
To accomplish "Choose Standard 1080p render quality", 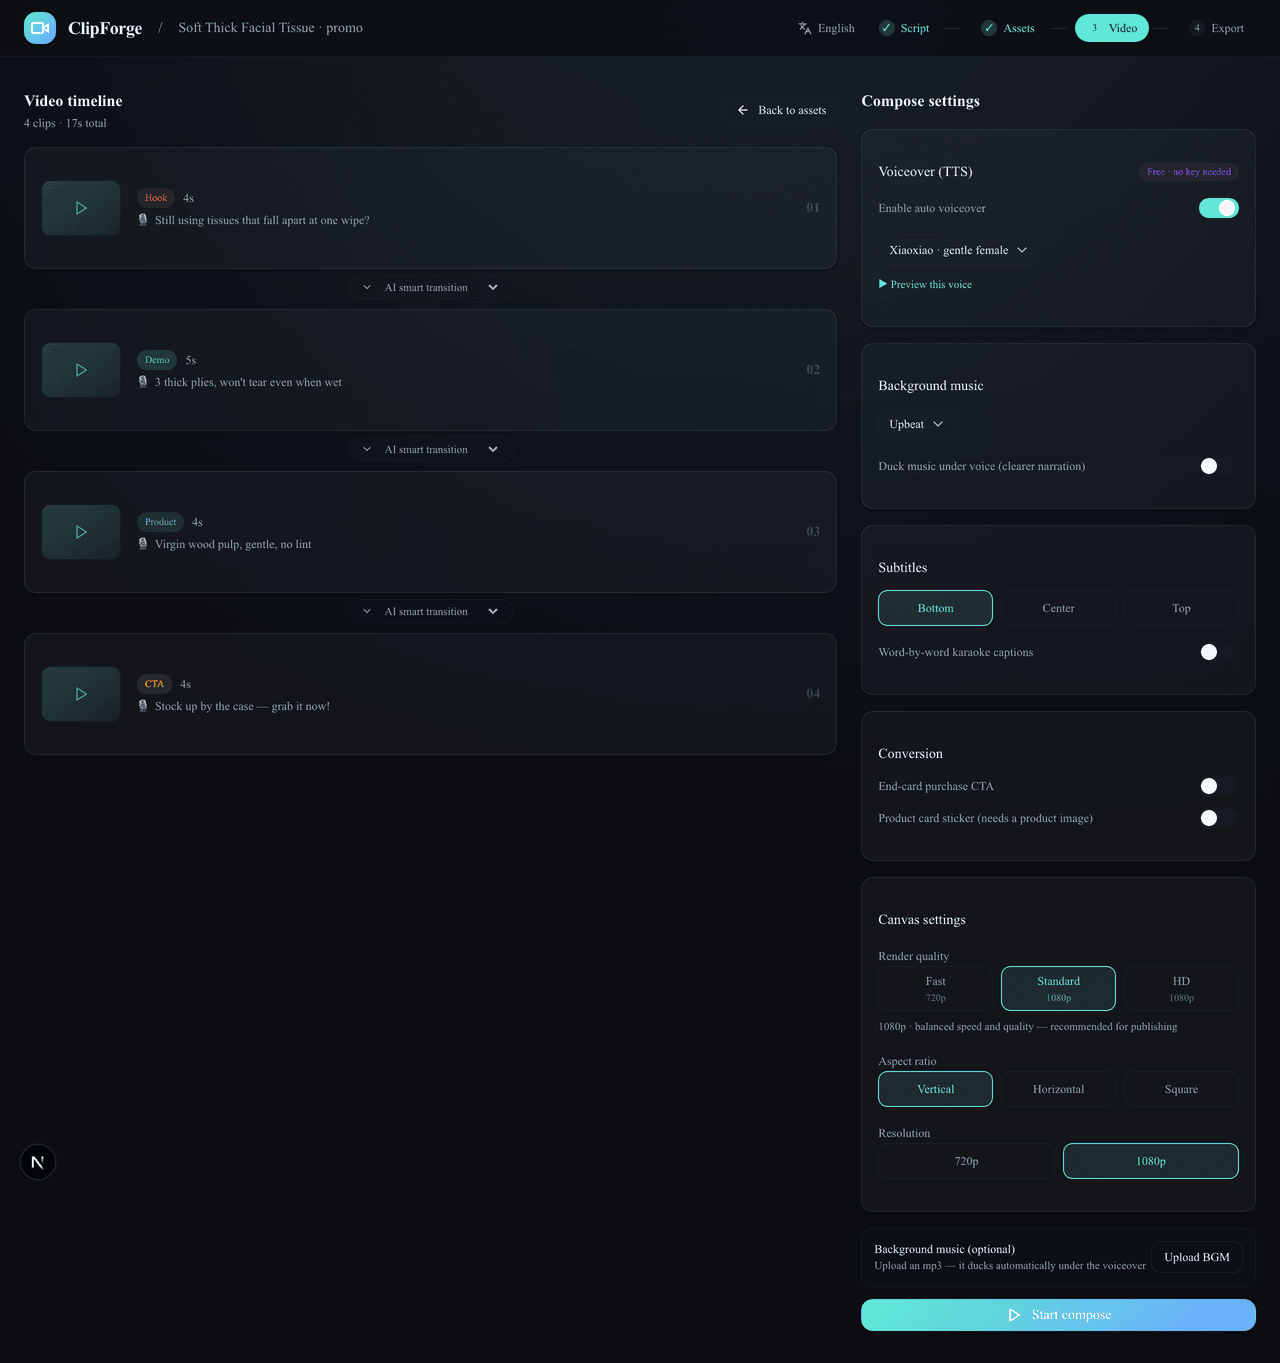I will [x=1058, y=989].
